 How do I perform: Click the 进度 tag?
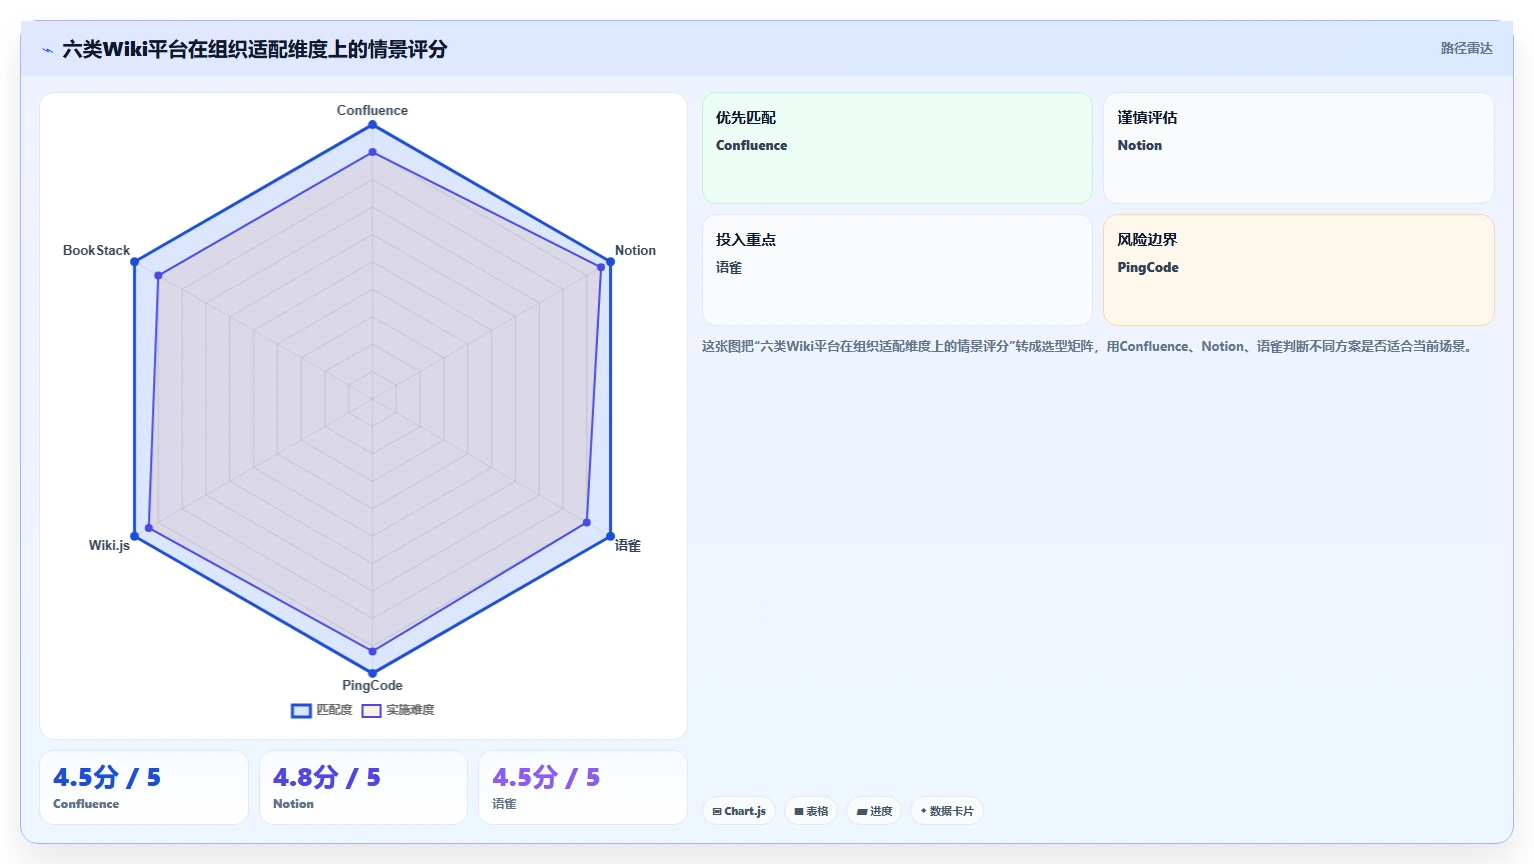click(874, 811)
